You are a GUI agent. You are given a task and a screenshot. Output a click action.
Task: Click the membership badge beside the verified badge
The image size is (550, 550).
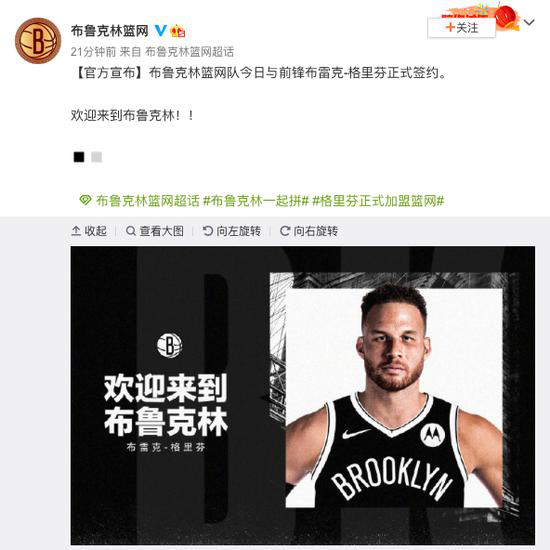177,31
